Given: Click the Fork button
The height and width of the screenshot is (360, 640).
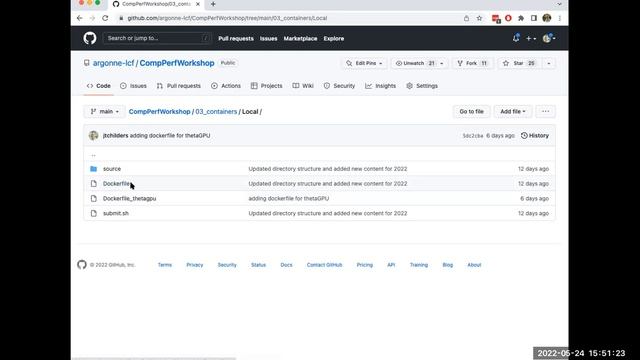Looking at the screenshot, I should click(472, 63).
